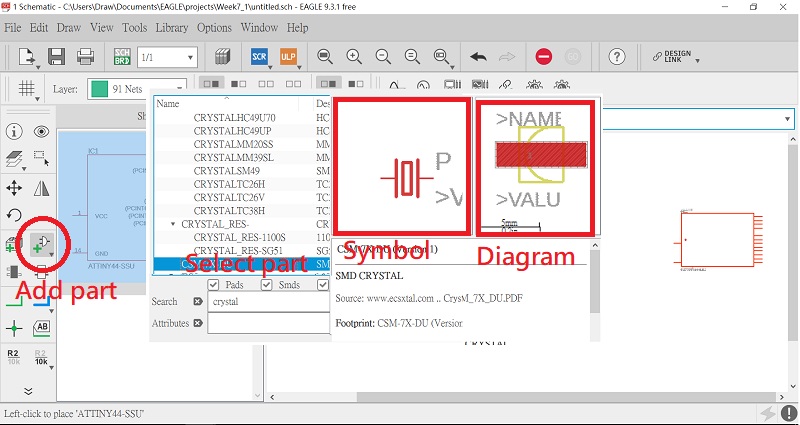Select the green Net drawing tool

14,303
